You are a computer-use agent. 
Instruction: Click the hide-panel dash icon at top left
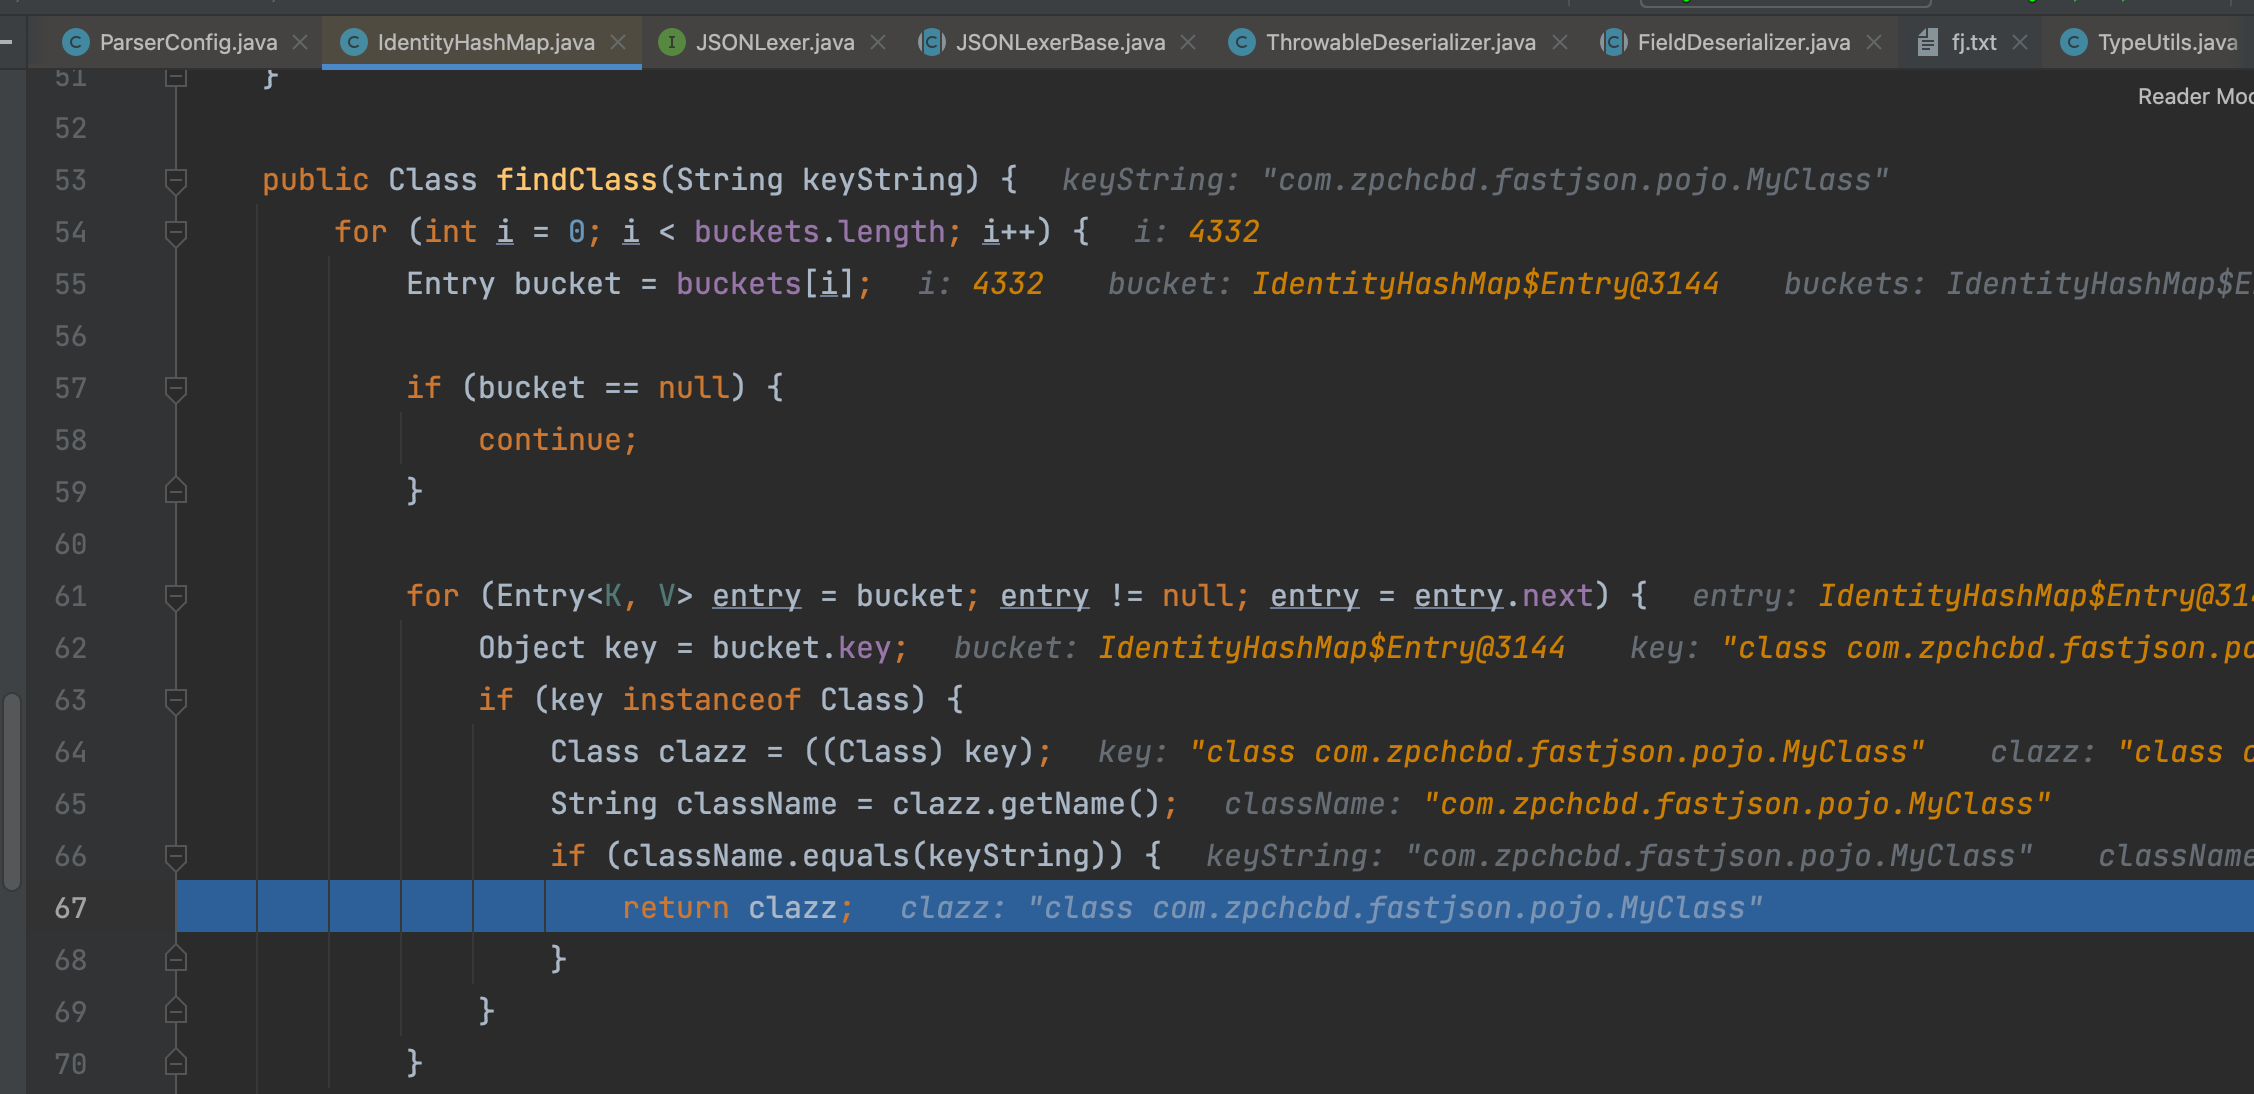pos(7,42)
